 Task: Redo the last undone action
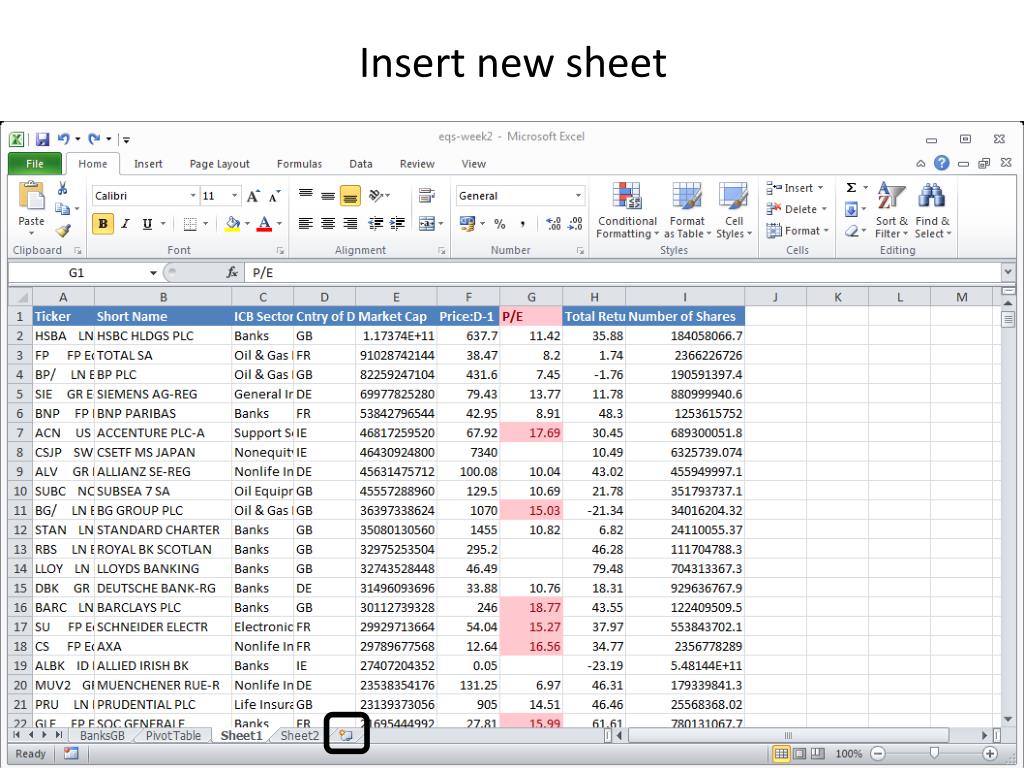pos(95,139)
